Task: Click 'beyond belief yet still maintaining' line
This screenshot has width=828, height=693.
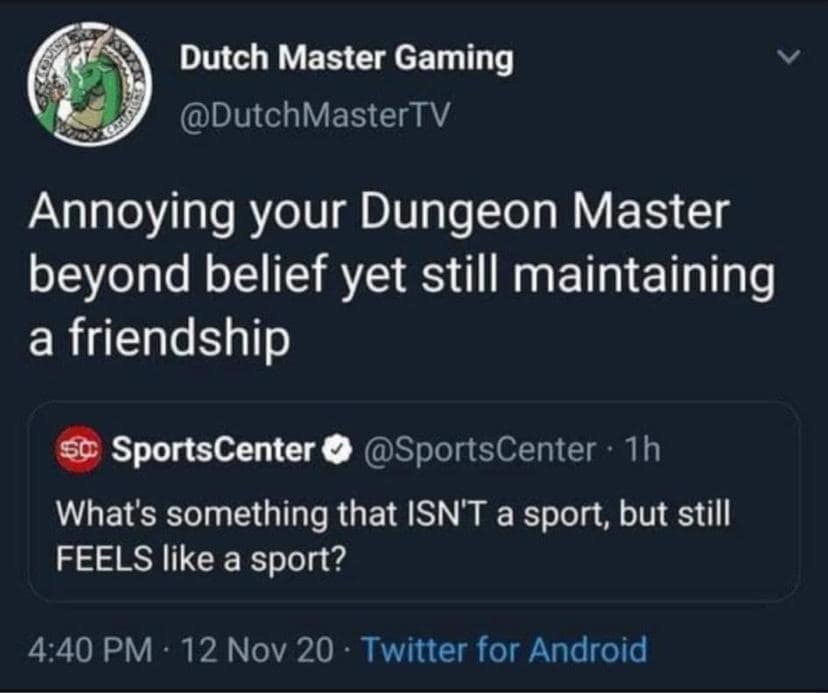Action: [402, 276]
